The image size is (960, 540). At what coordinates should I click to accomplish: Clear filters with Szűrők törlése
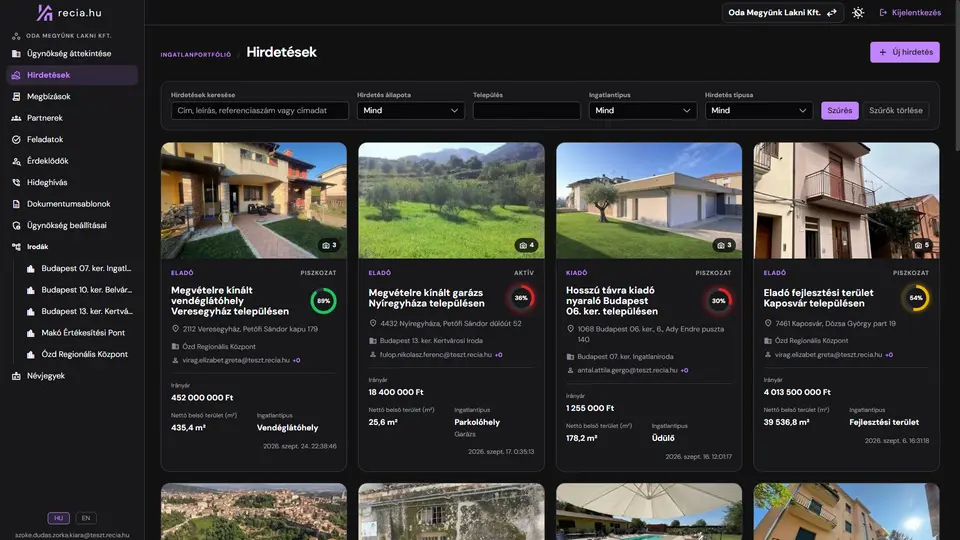pyautogui.click(x=895, y=111)
